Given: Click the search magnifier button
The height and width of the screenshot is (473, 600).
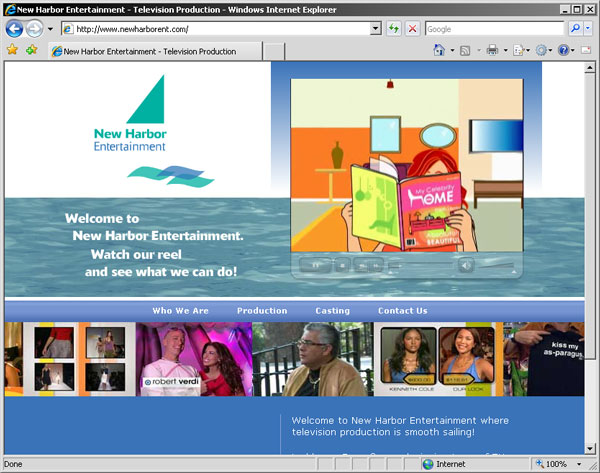Looking at the screenshot, I should point(575,29).
